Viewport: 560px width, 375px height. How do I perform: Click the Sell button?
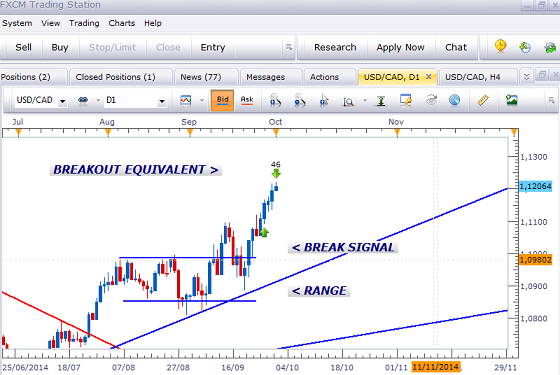(24, 47)
